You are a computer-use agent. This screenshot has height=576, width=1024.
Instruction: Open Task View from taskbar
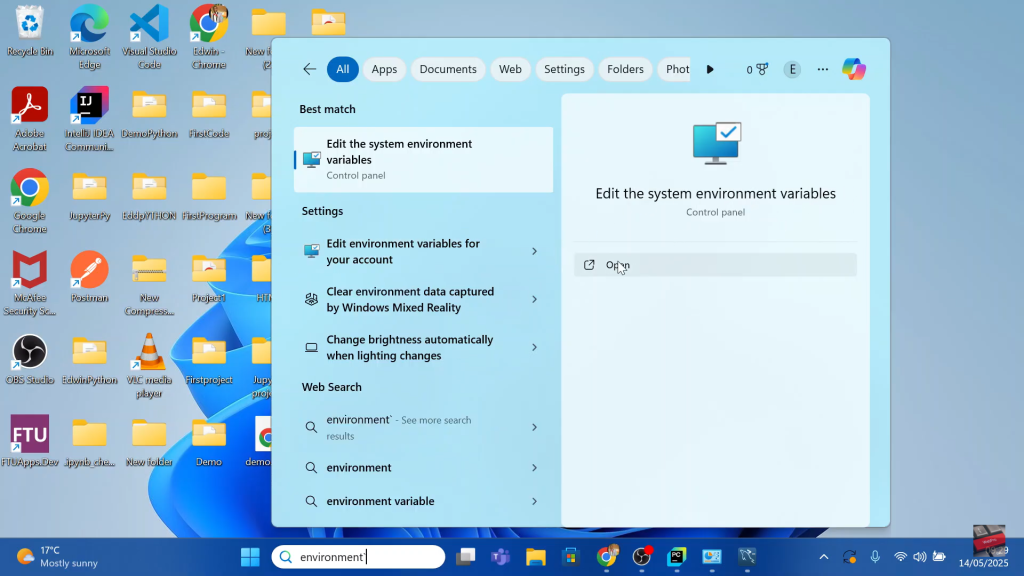click(x=466, y=557)
